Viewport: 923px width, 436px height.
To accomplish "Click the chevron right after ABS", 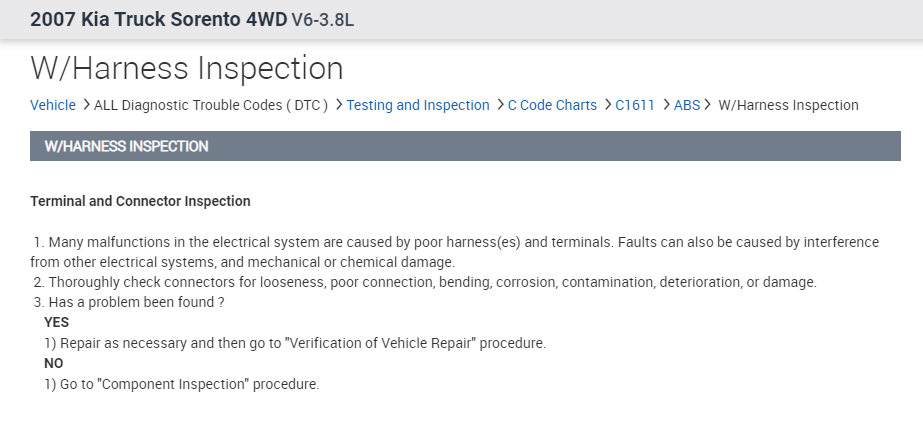I will pyautogui.click(x=708, y=105).
